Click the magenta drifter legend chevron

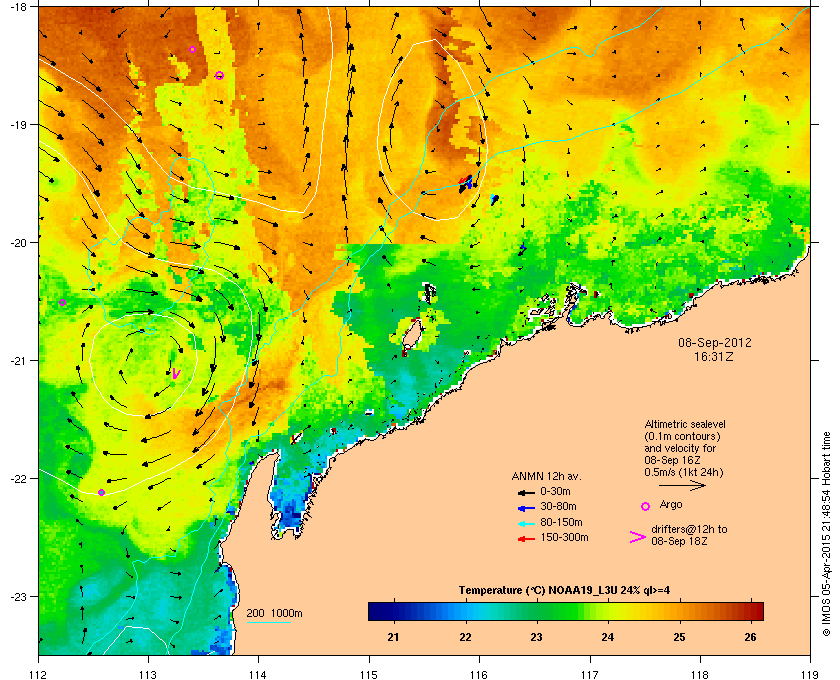638,537
